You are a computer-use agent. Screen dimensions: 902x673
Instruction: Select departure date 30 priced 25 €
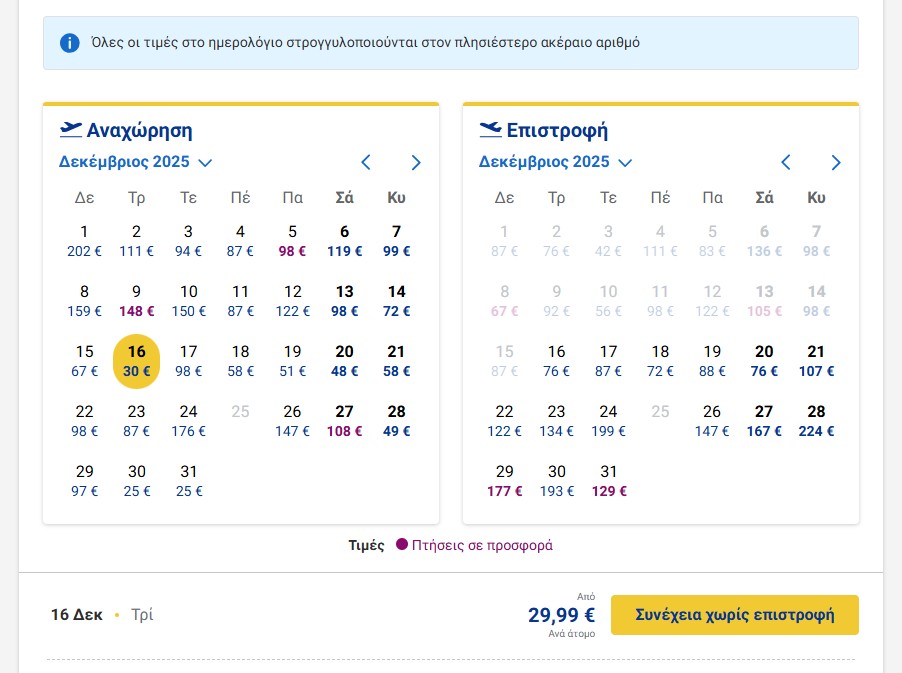pos(137,480)
